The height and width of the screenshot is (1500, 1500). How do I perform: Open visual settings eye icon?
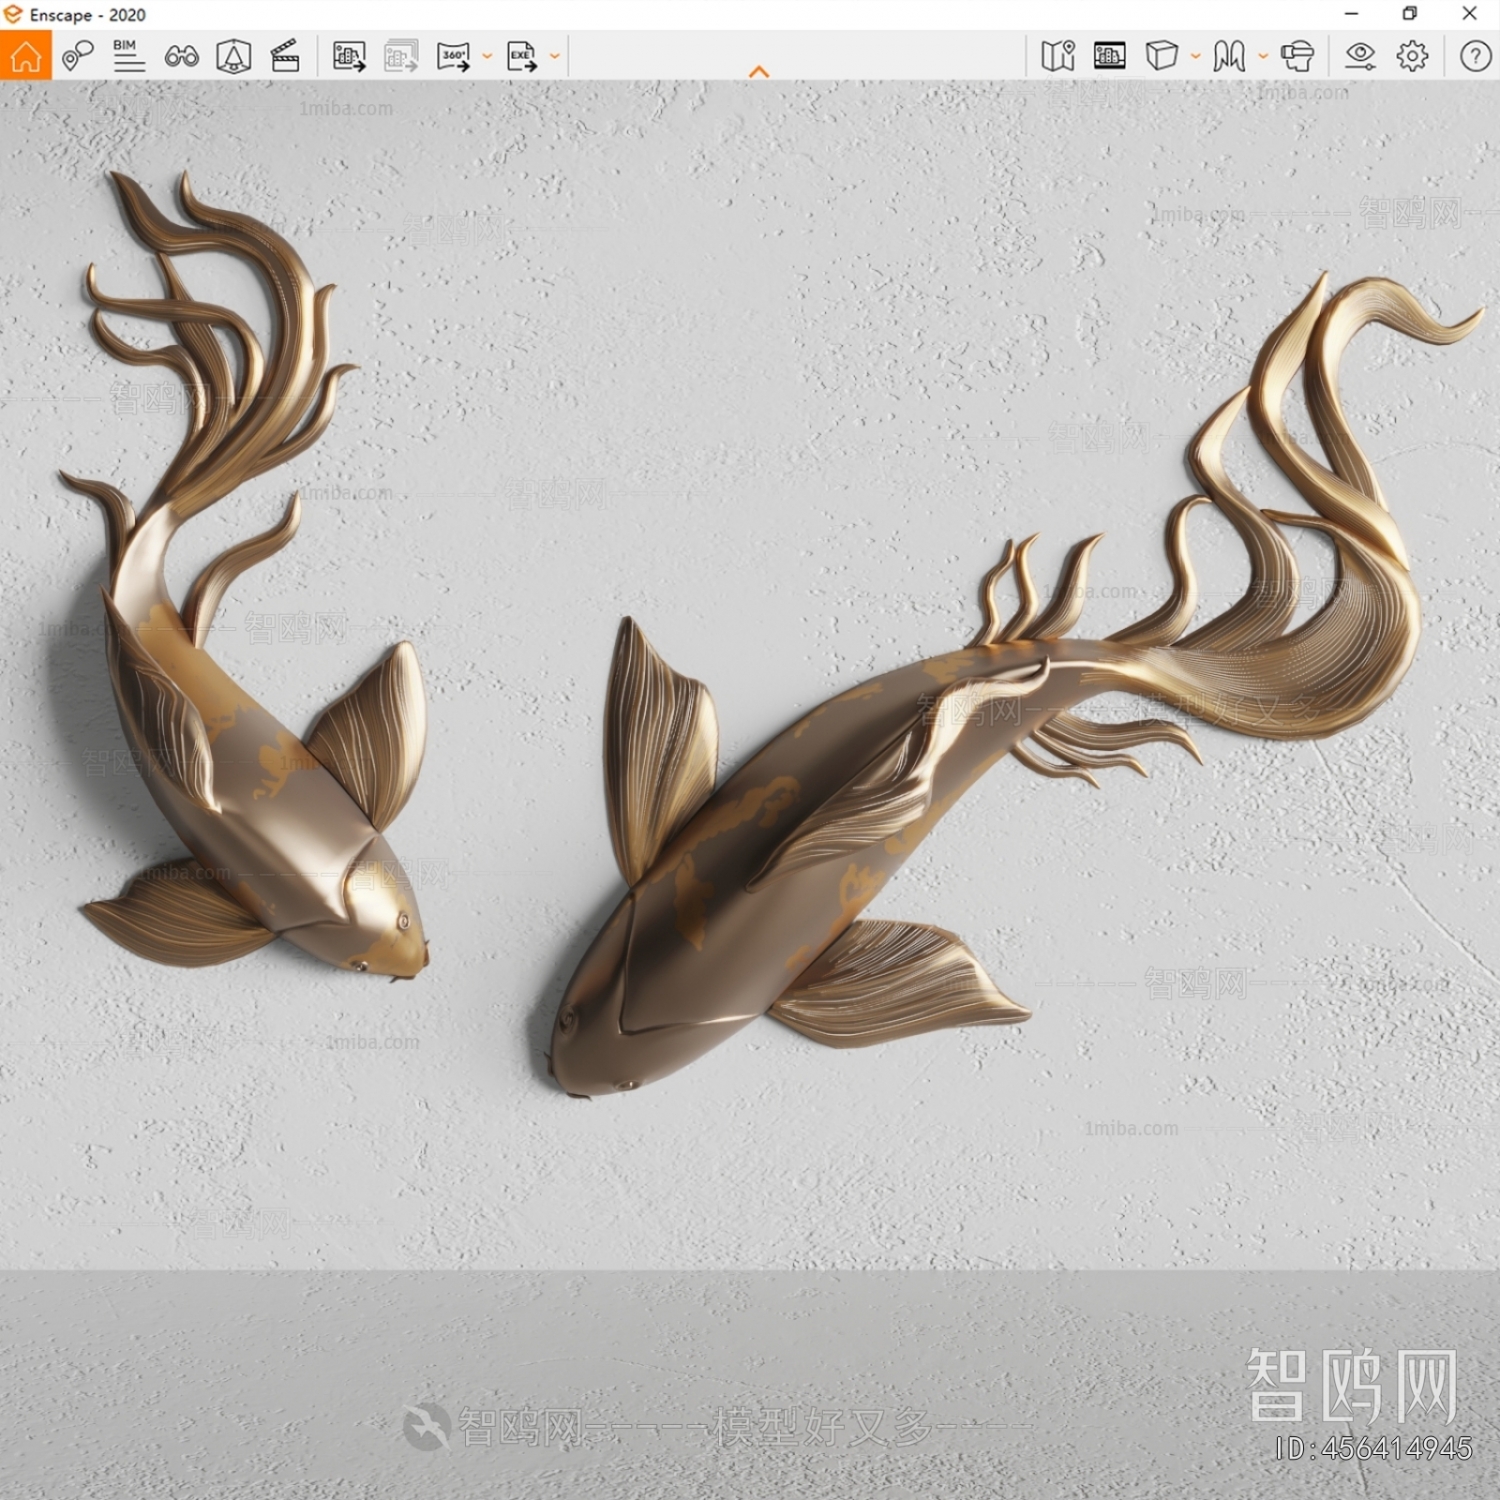pos(1360,56)
